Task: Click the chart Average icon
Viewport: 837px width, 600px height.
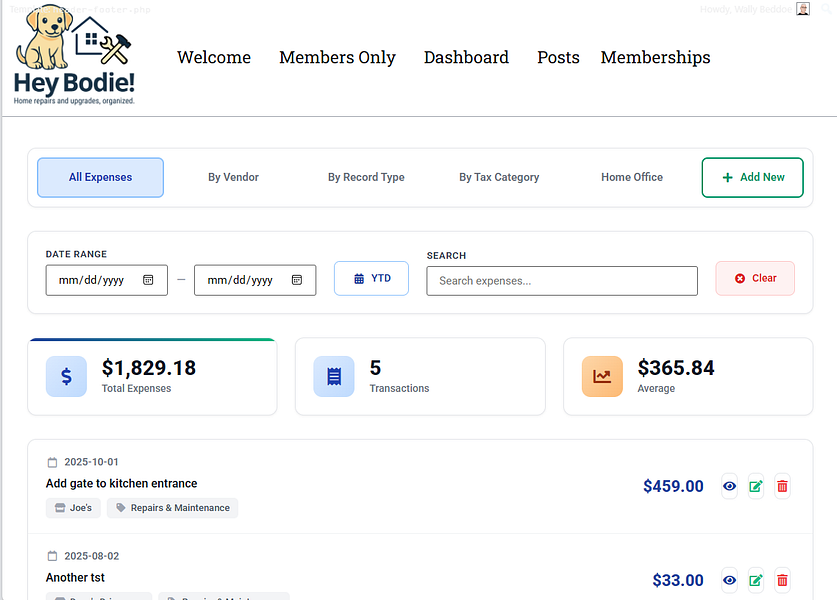Action: click(x=602, y=376)
